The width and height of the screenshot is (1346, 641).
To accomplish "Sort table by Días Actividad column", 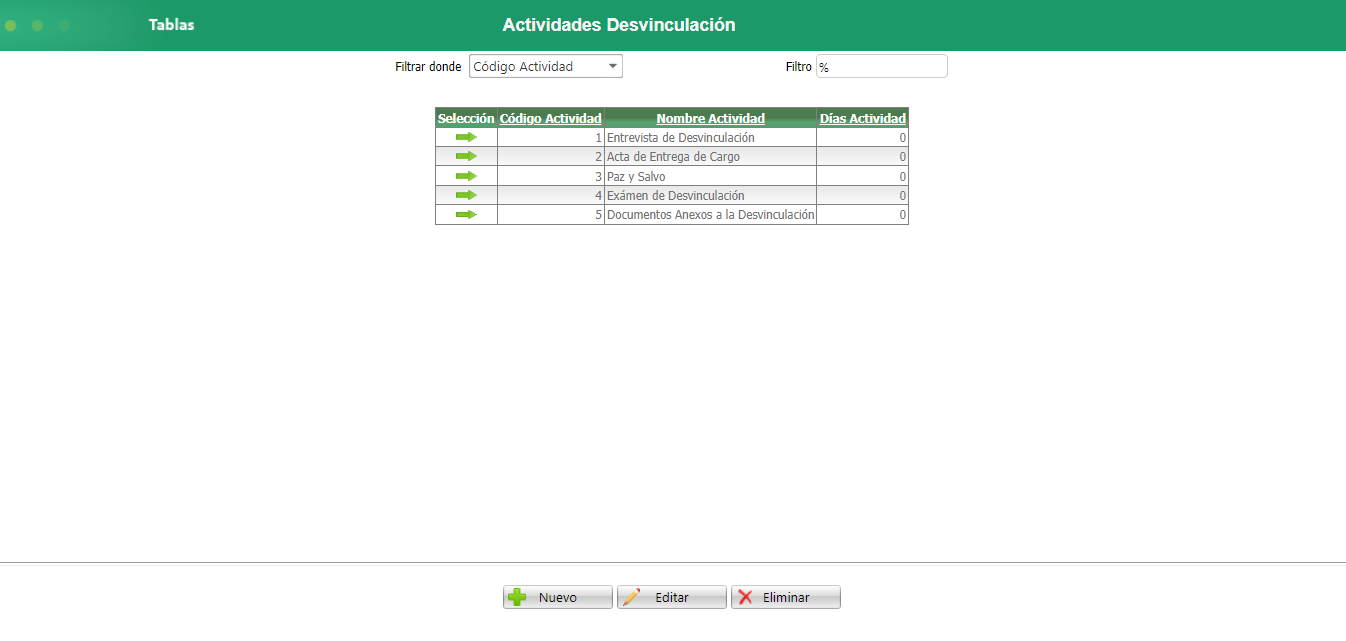I will pos(861,118).
